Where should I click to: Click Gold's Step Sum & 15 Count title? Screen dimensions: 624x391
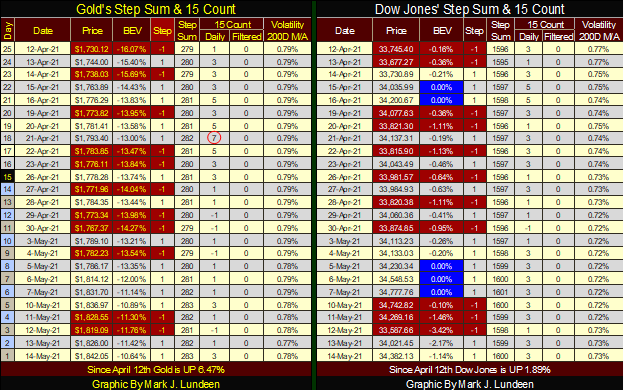click(156, 9)
